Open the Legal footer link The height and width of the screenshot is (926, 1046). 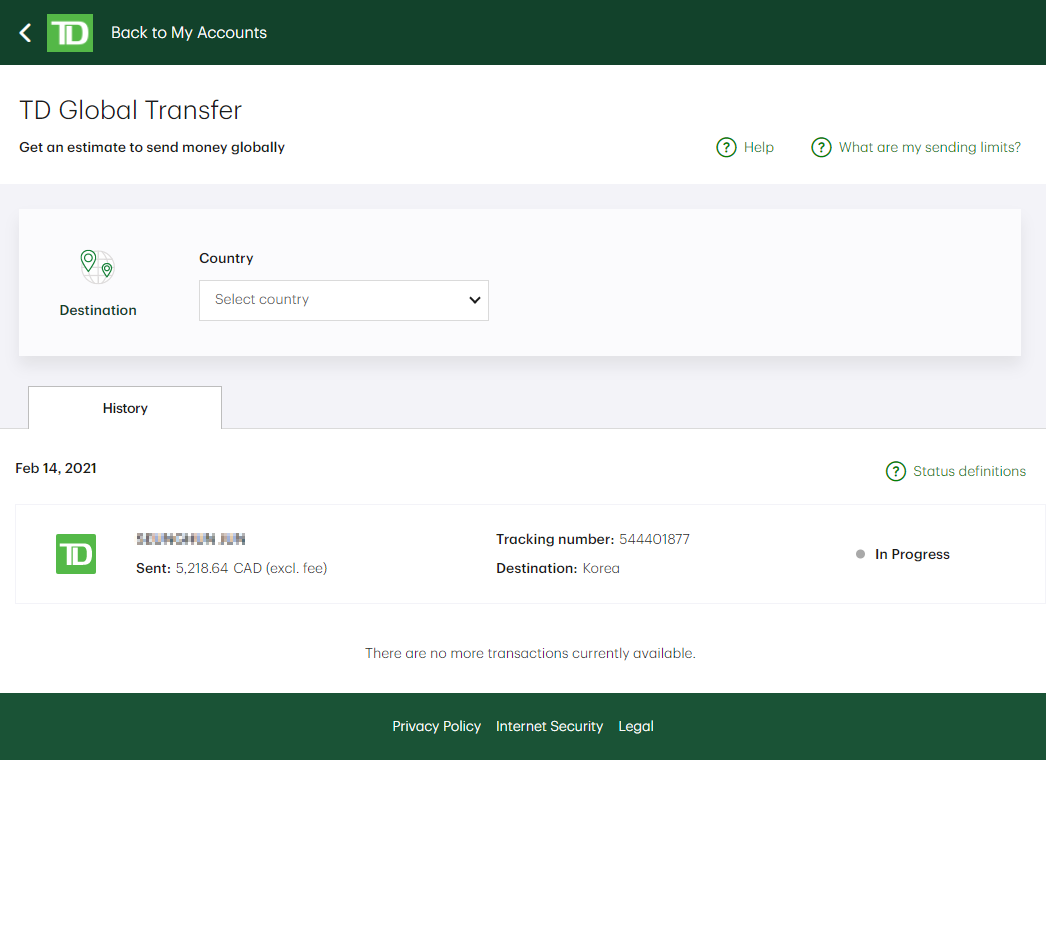pos(636,727)
